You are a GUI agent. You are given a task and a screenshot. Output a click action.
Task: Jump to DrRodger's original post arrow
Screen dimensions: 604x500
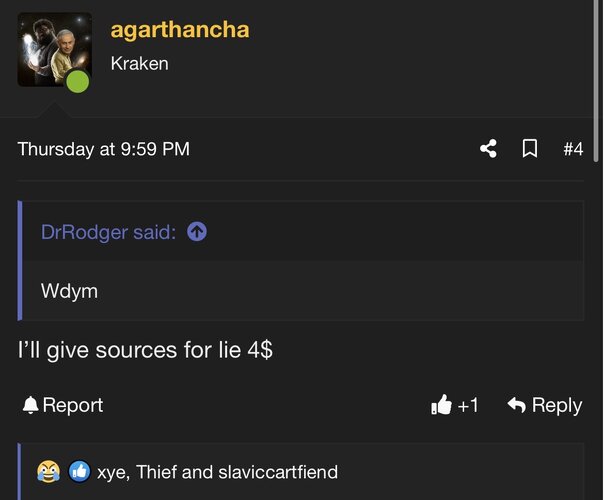tap(197, 232)
